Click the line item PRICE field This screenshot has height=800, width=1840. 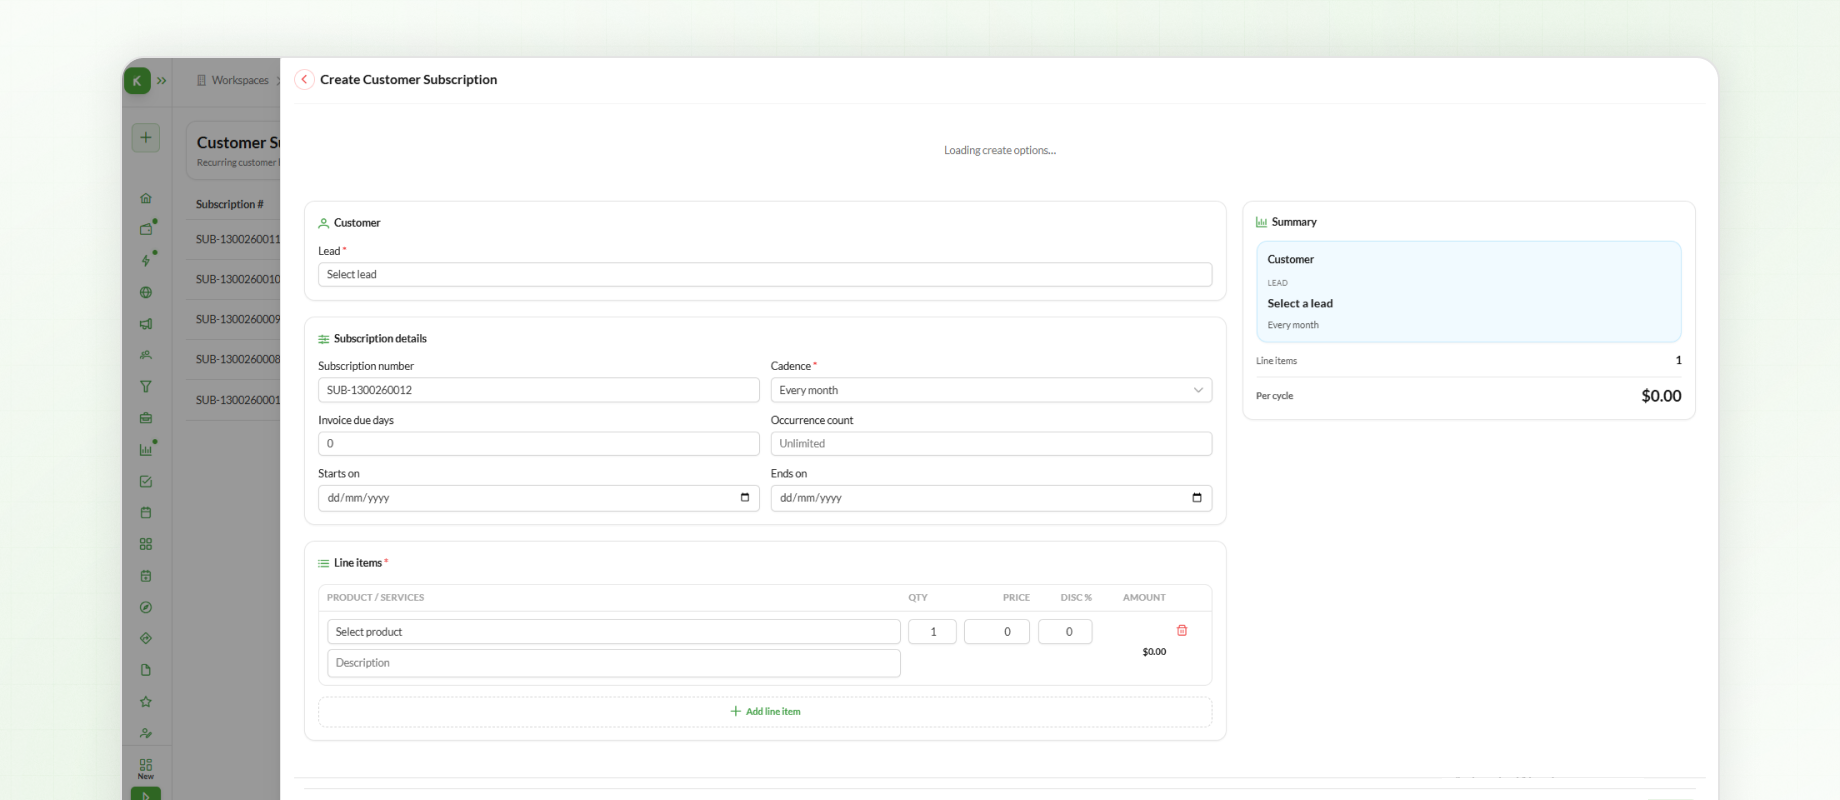[997, 632]
